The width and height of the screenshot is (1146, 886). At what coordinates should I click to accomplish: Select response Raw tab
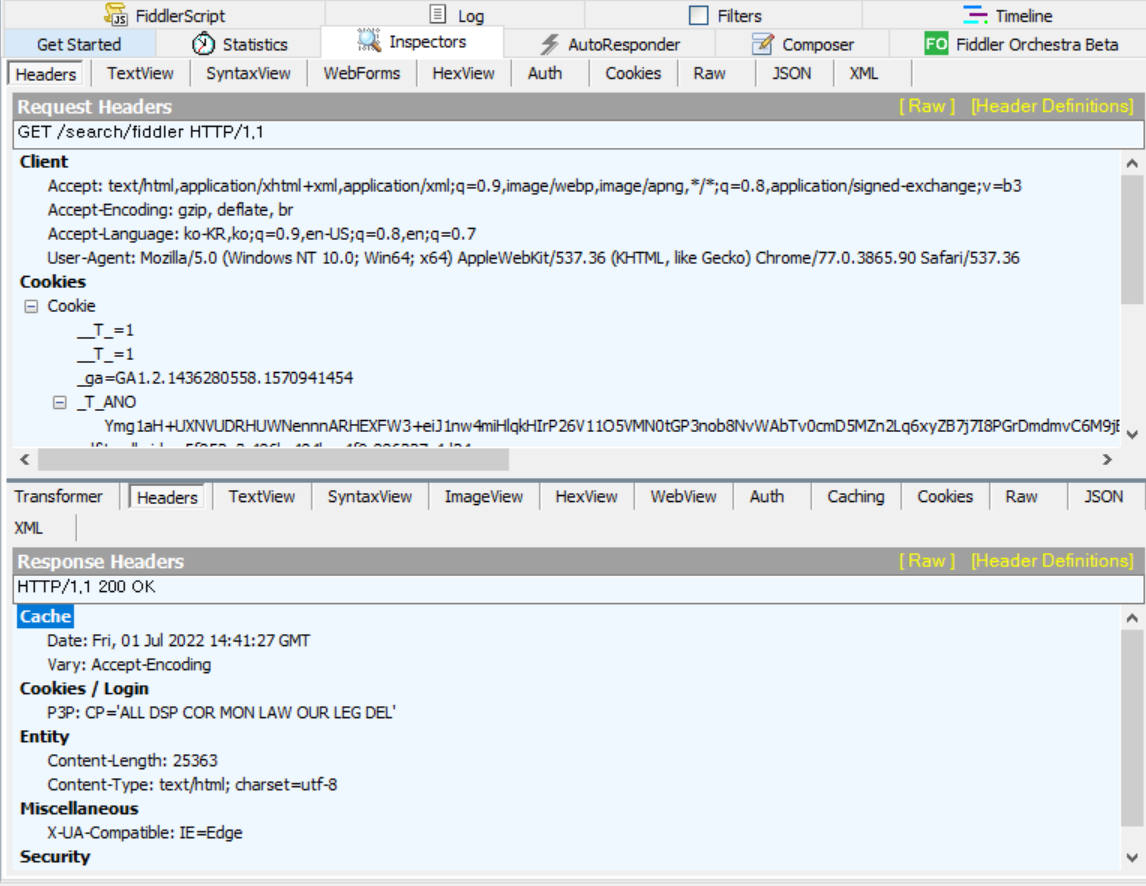[1022, 497]
